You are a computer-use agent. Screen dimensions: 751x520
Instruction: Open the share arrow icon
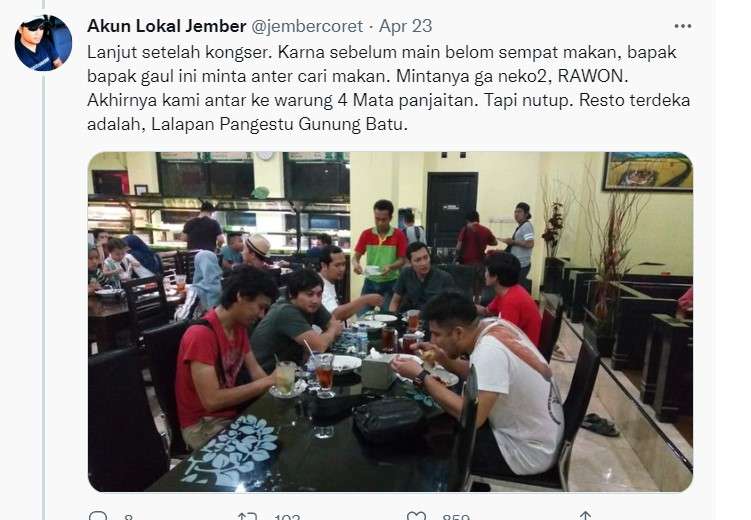(x=585, y=516)
